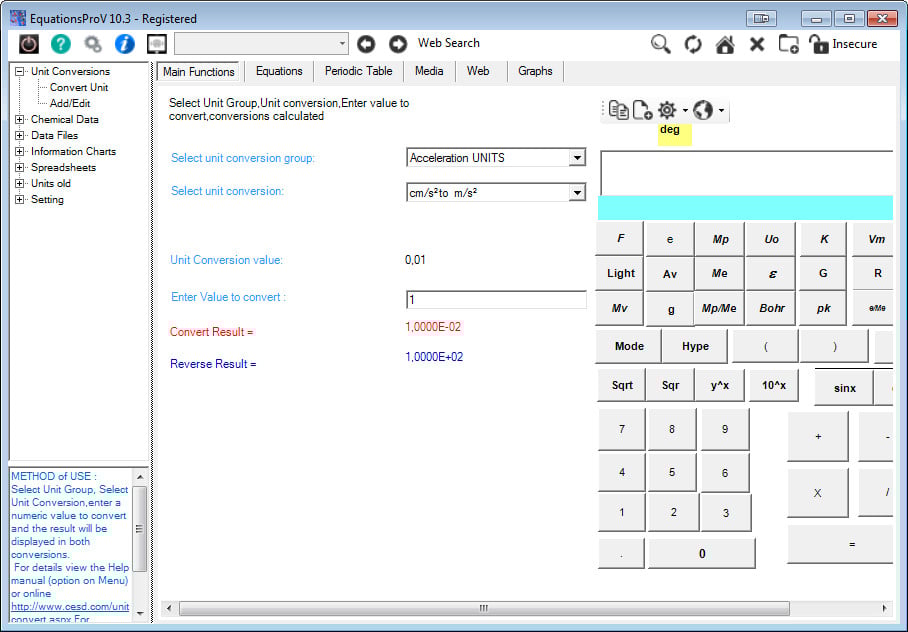Toggle the Insecure padlock icon
Image resolution: width=908 pixels, height=632 pixels.
click(818, 44)
